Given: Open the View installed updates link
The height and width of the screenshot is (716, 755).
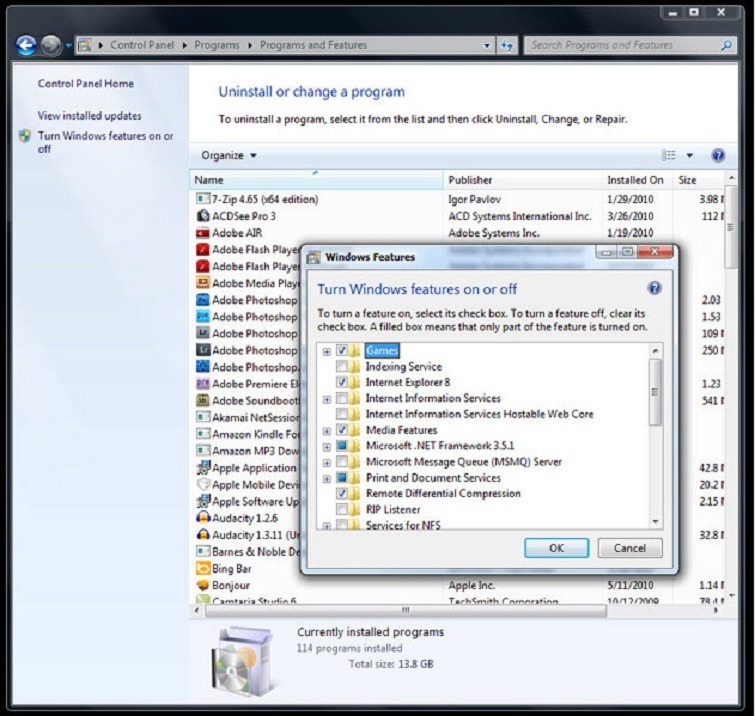Looking at the screenshot, I should click(x=89, y=116).
